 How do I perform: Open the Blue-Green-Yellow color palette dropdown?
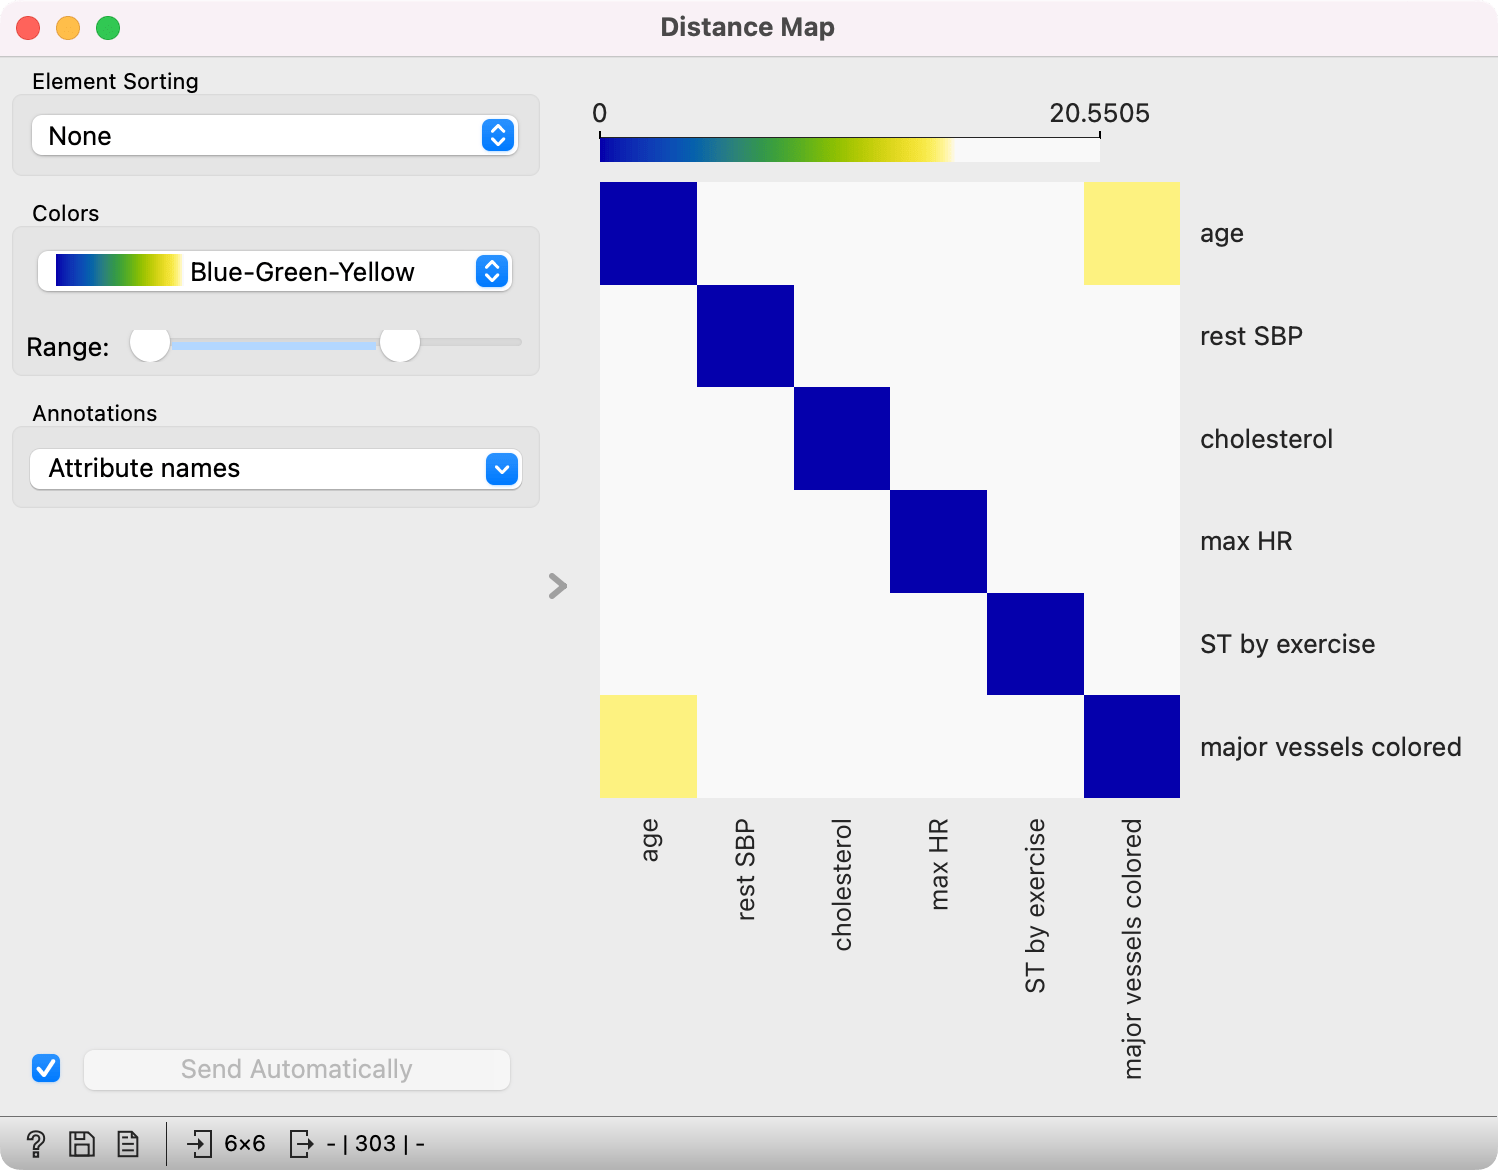[x=274, y=272]
